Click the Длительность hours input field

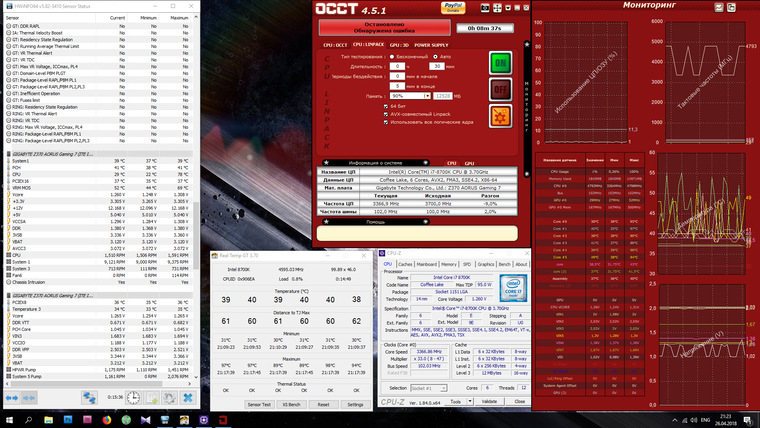pos(397,66)
